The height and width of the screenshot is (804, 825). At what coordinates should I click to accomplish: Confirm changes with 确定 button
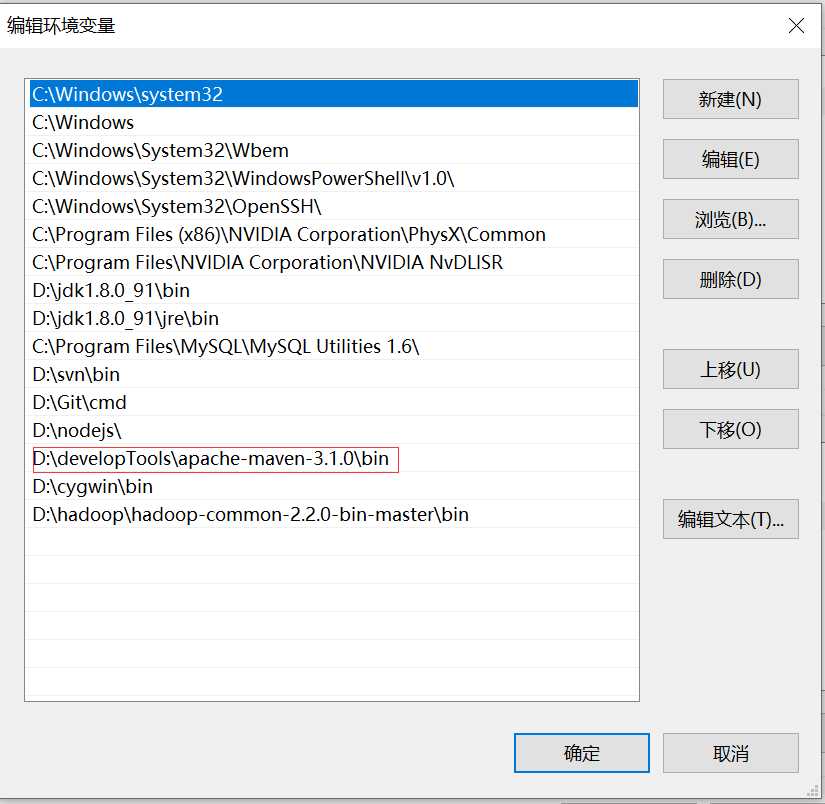581,753
